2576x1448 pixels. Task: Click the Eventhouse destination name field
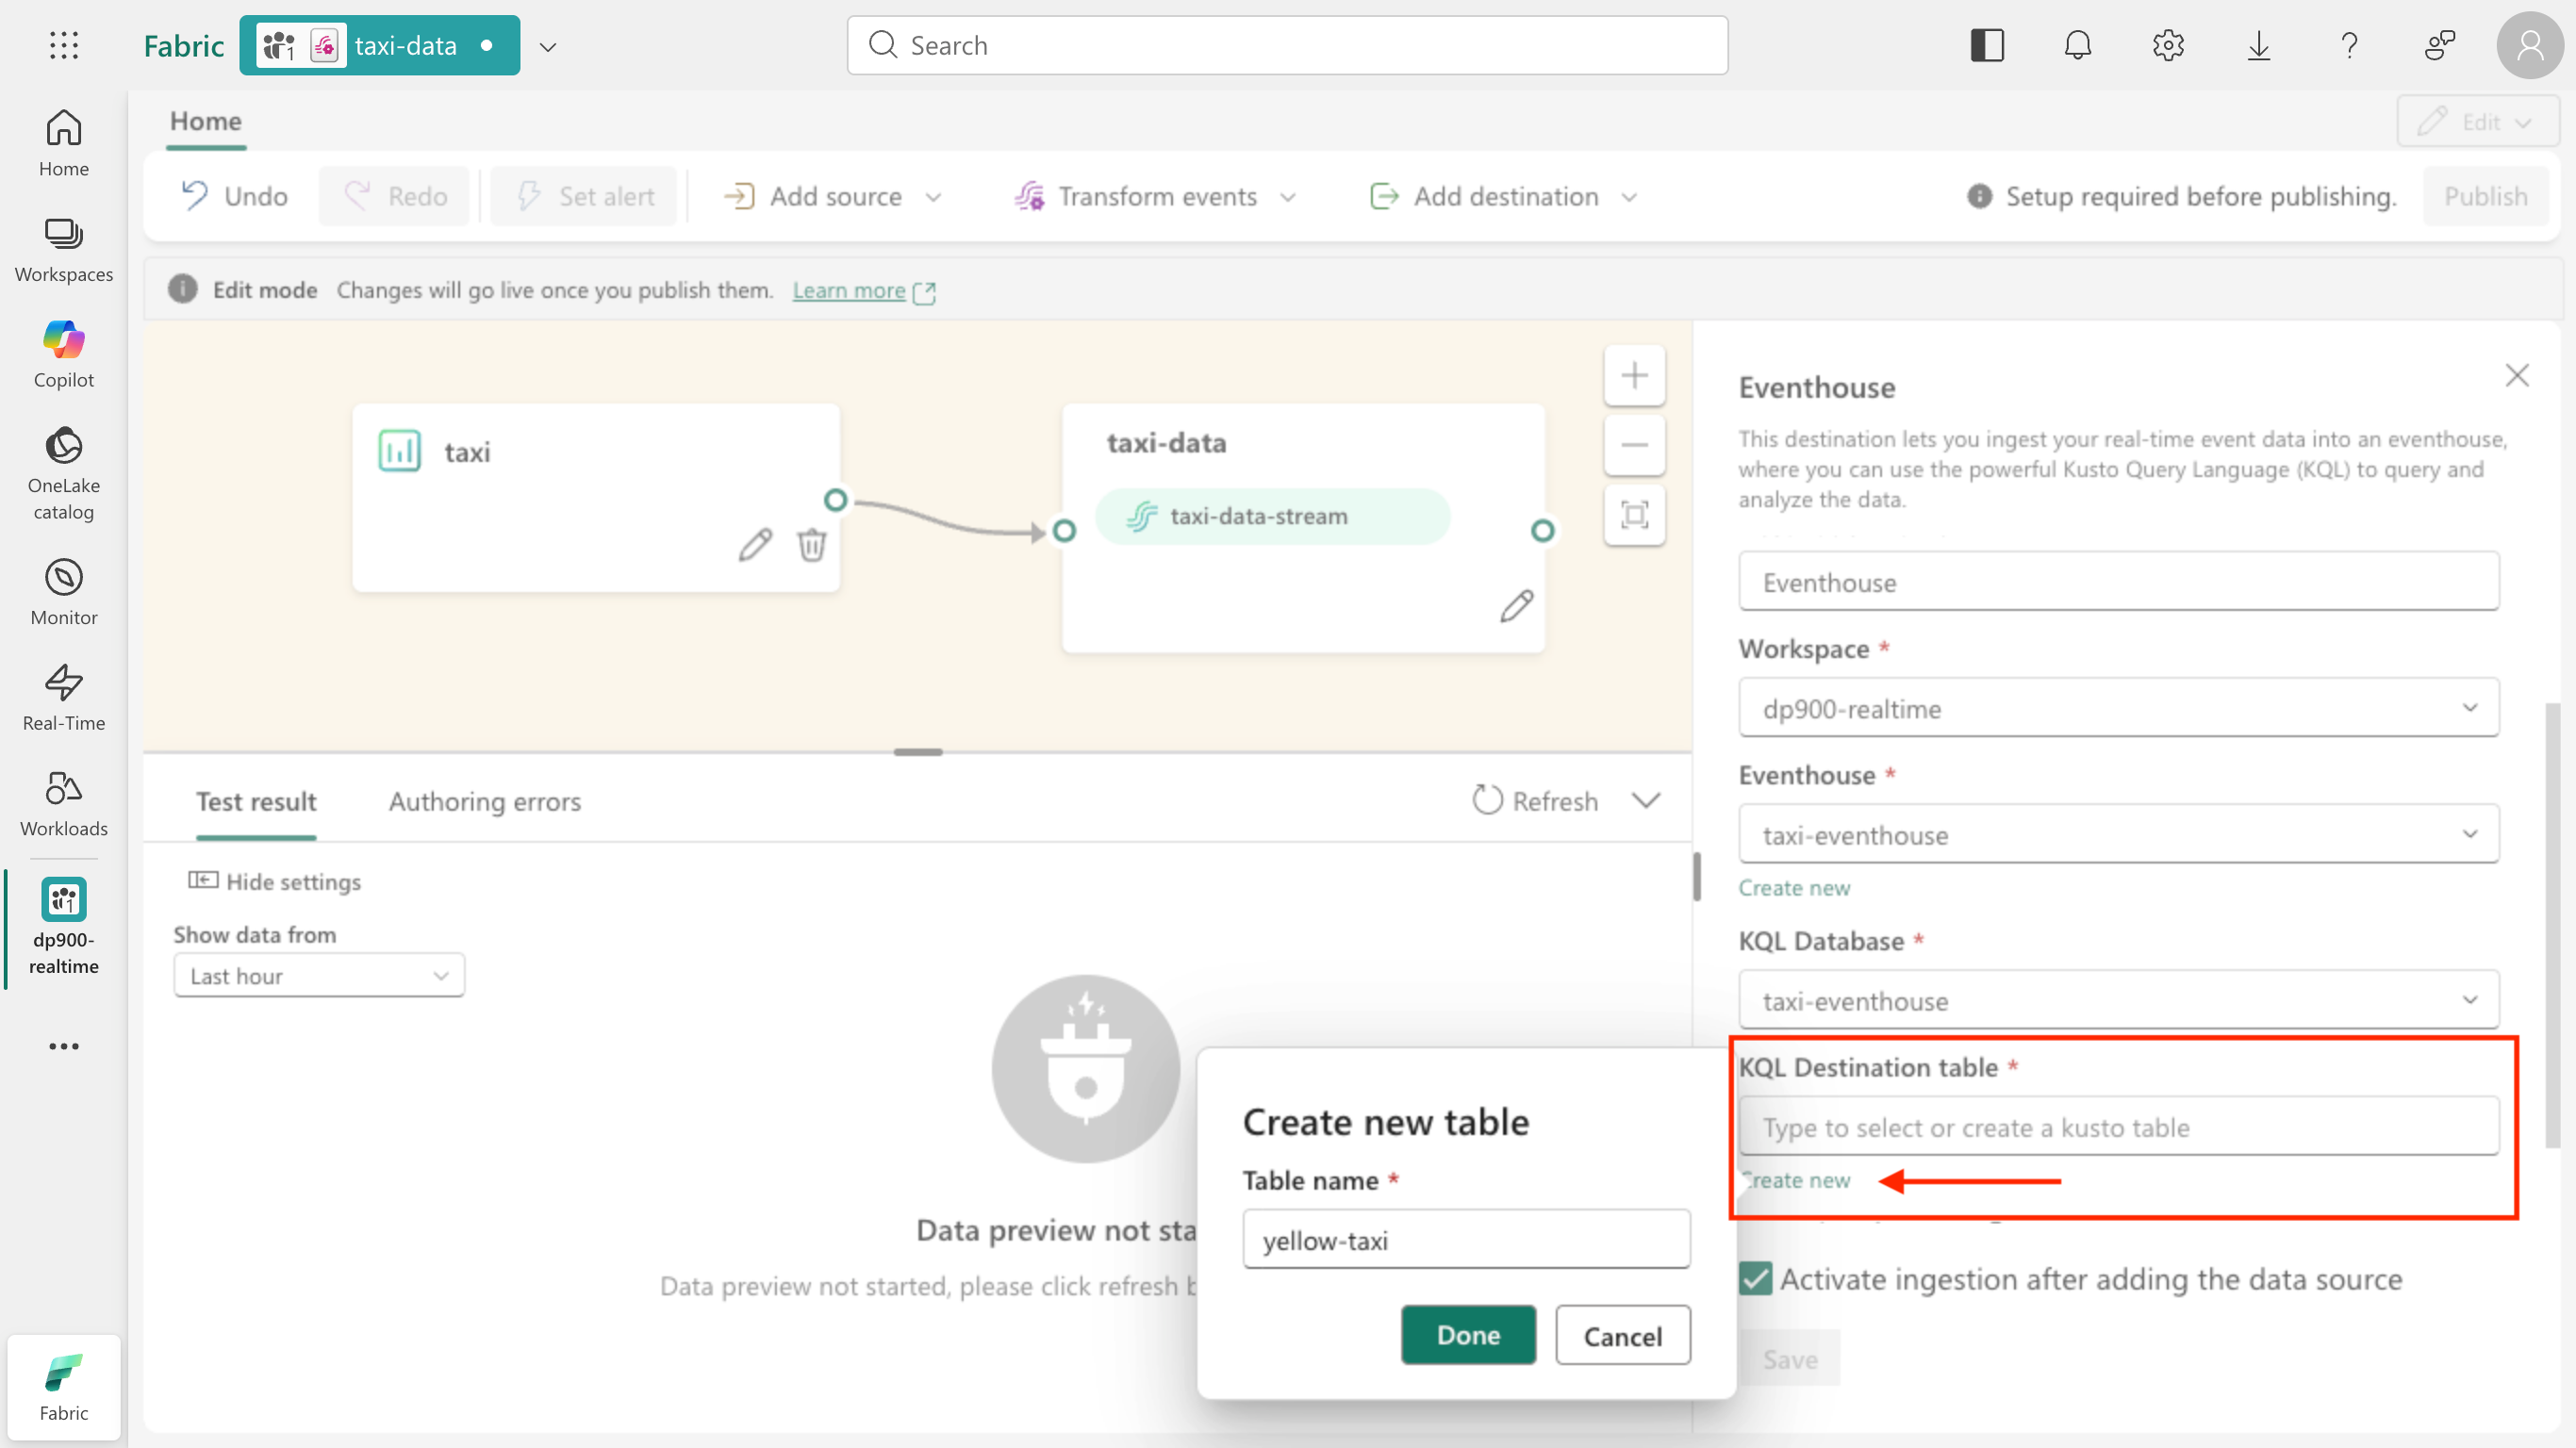[2118, 582]
